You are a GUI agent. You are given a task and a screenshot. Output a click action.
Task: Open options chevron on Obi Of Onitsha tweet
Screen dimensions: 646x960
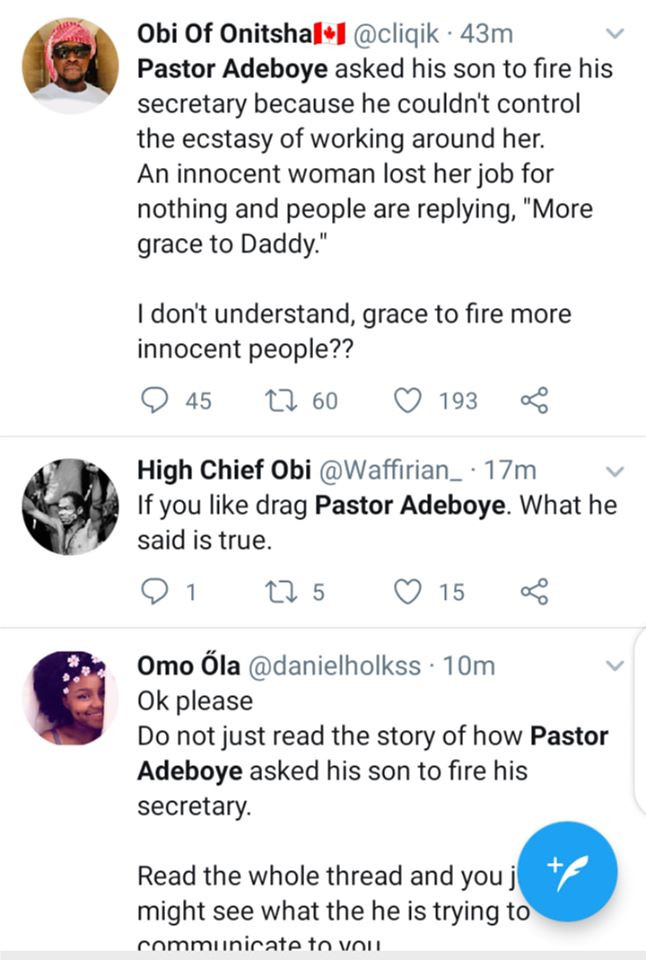coord(614,34)
